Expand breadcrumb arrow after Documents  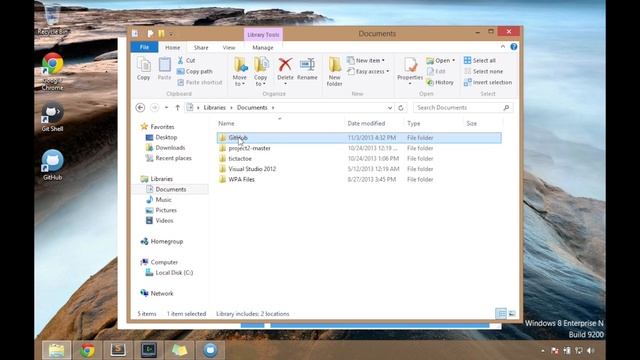pyautogui.click(x=273, y=108)
